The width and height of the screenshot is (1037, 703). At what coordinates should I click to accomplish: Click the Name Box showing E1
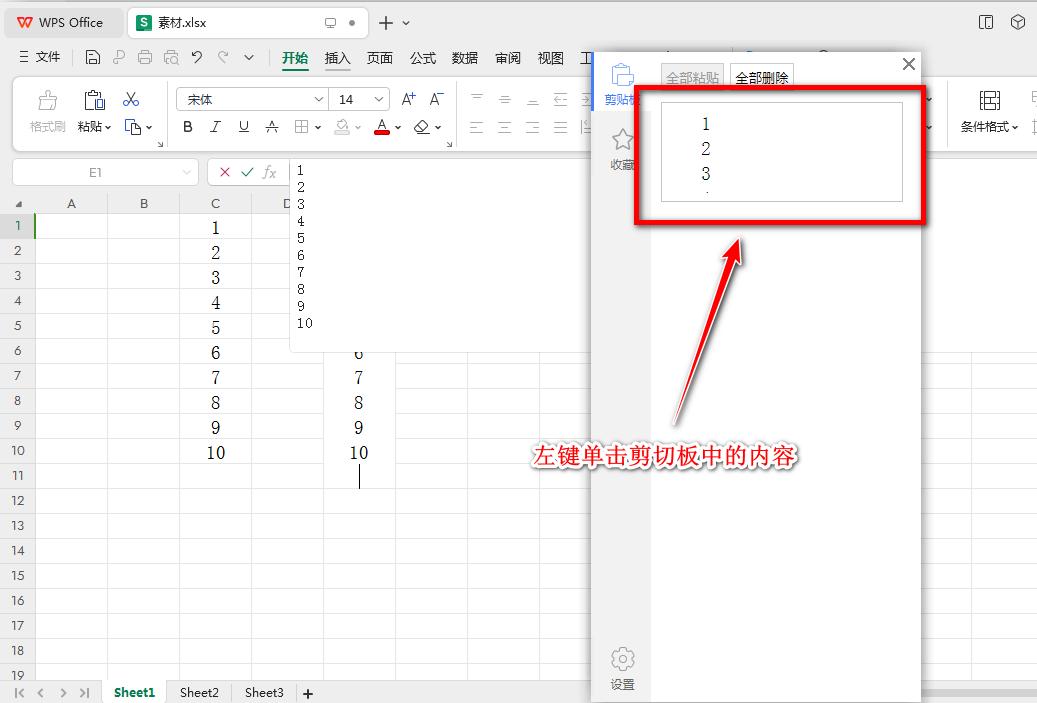coord(105,172)
